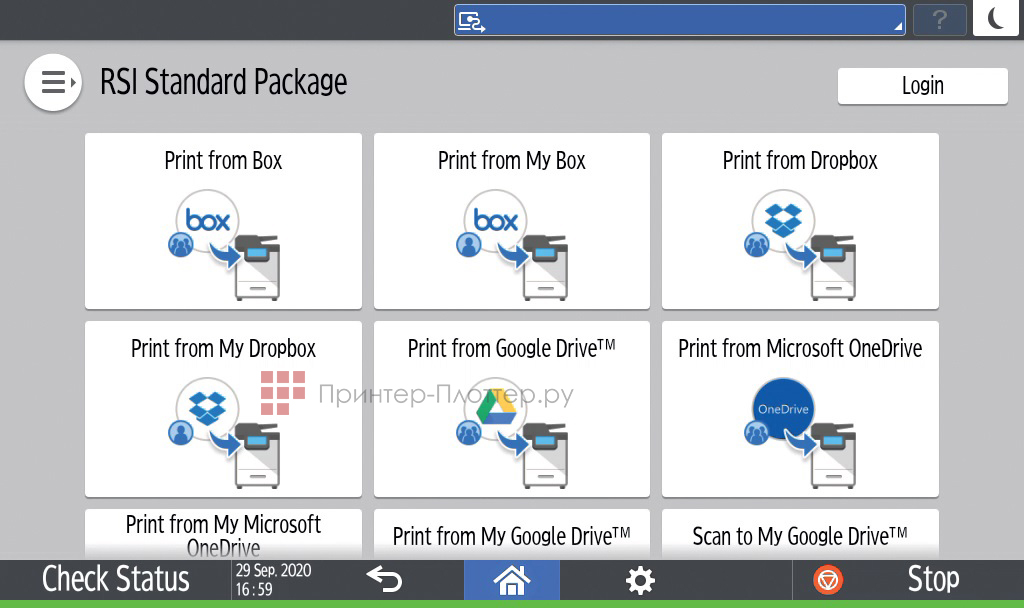Tap the Print from Dropbox icon
This screenshot has width=1024, height=608.
800,242
